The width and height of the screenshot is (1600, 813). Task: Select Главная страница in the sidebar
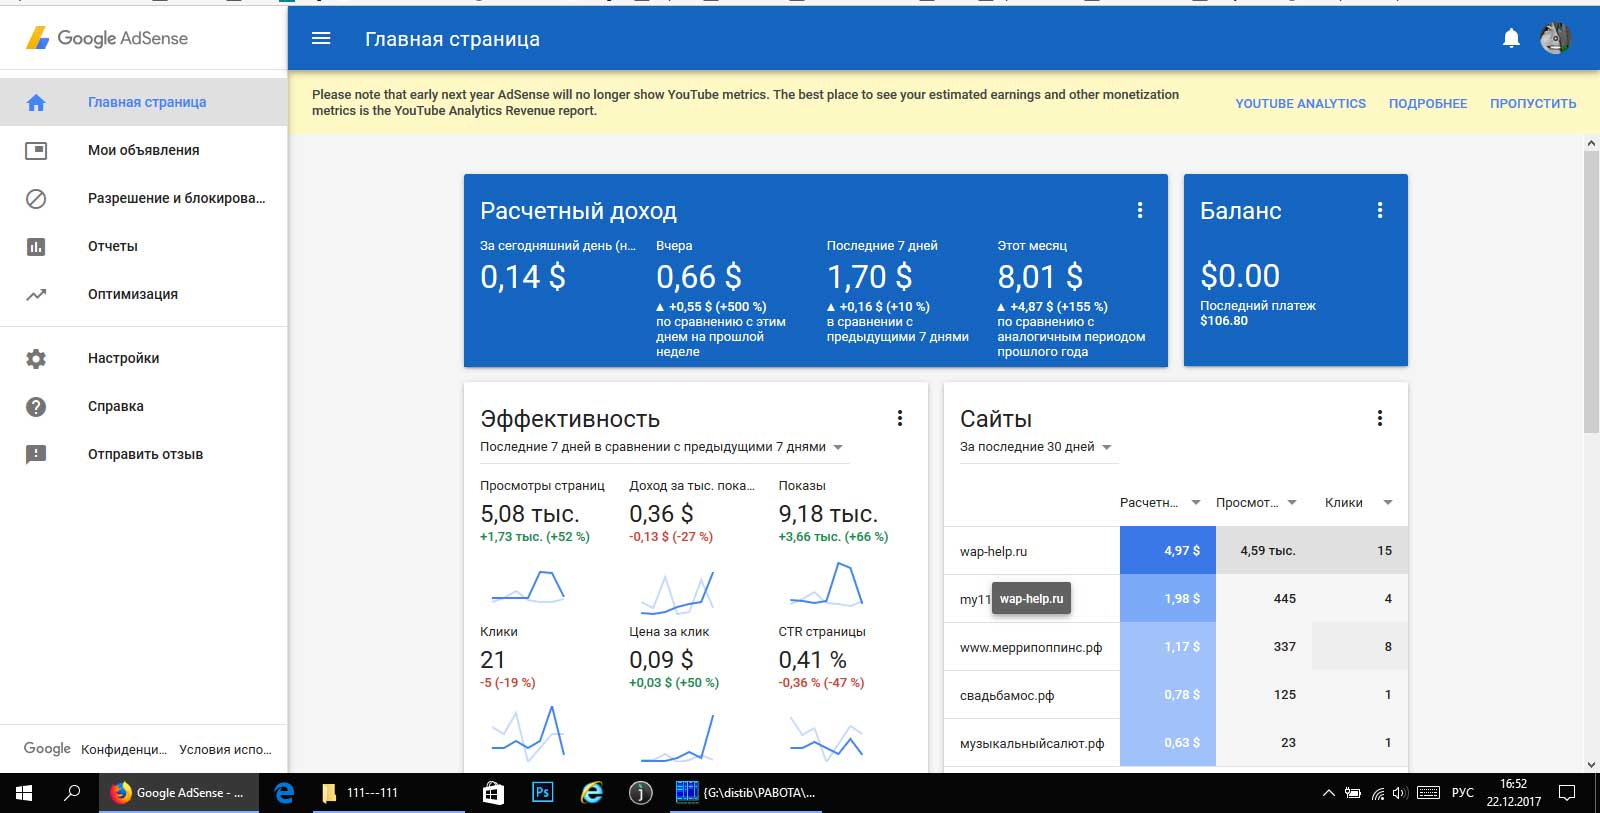coord(144,102)
